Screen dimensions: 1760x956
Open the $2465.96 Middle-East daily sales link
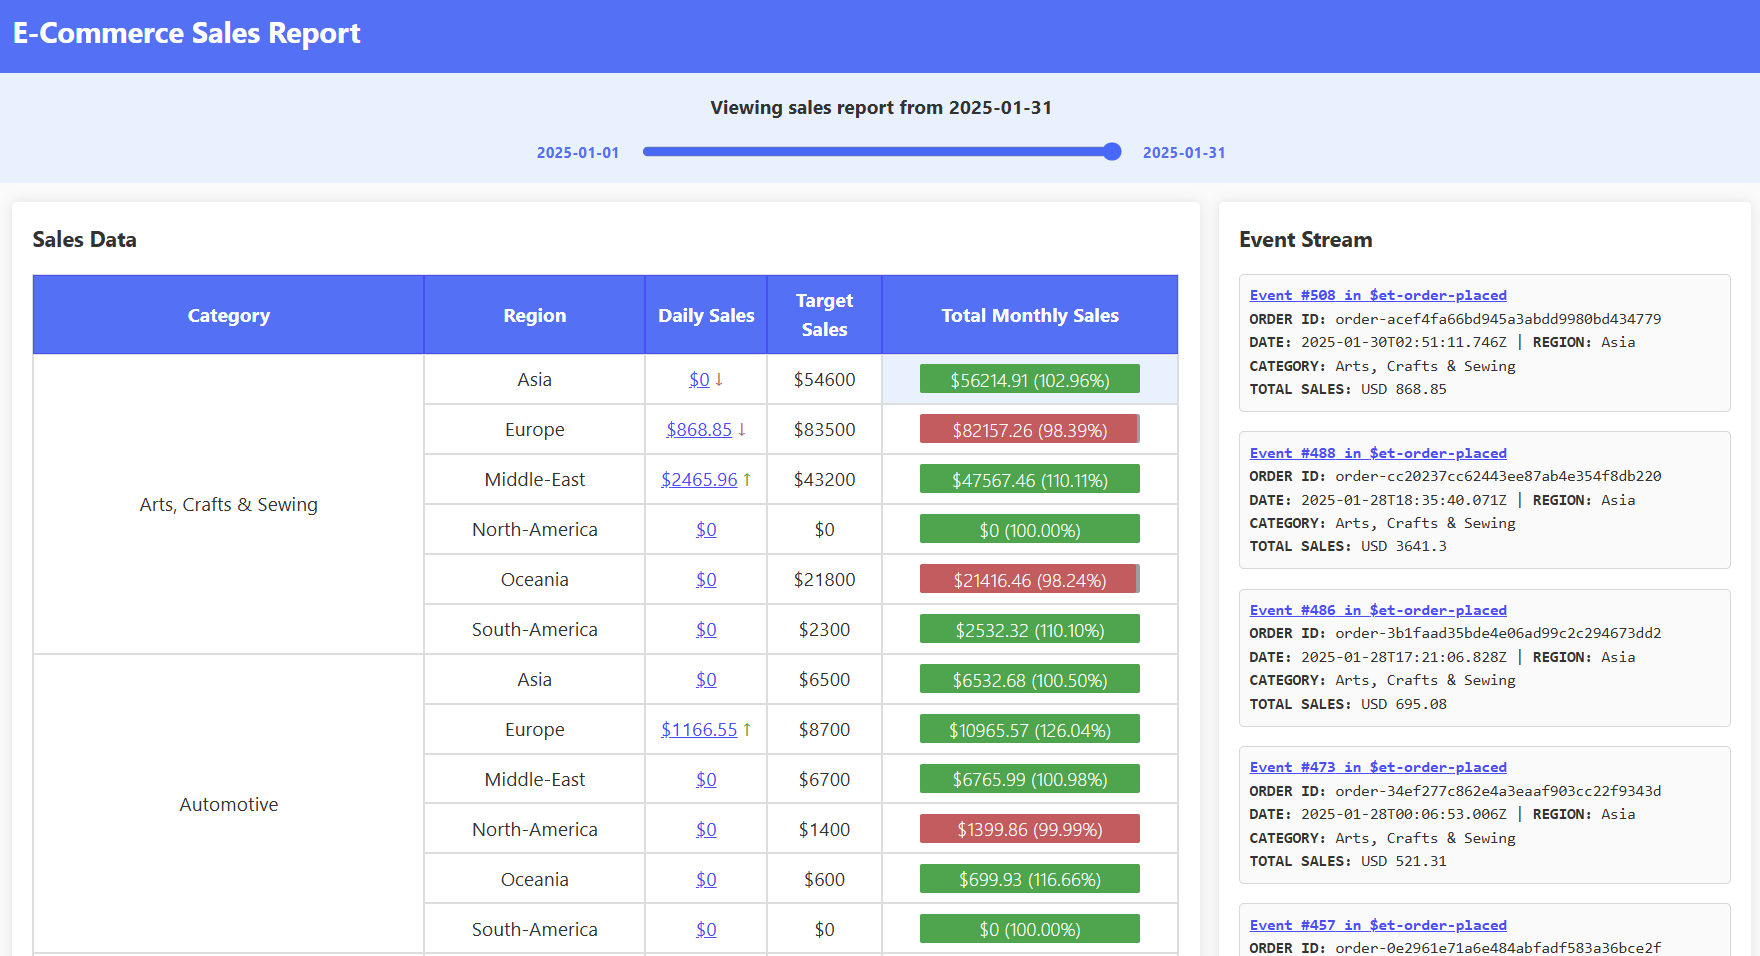coord(698,479)
